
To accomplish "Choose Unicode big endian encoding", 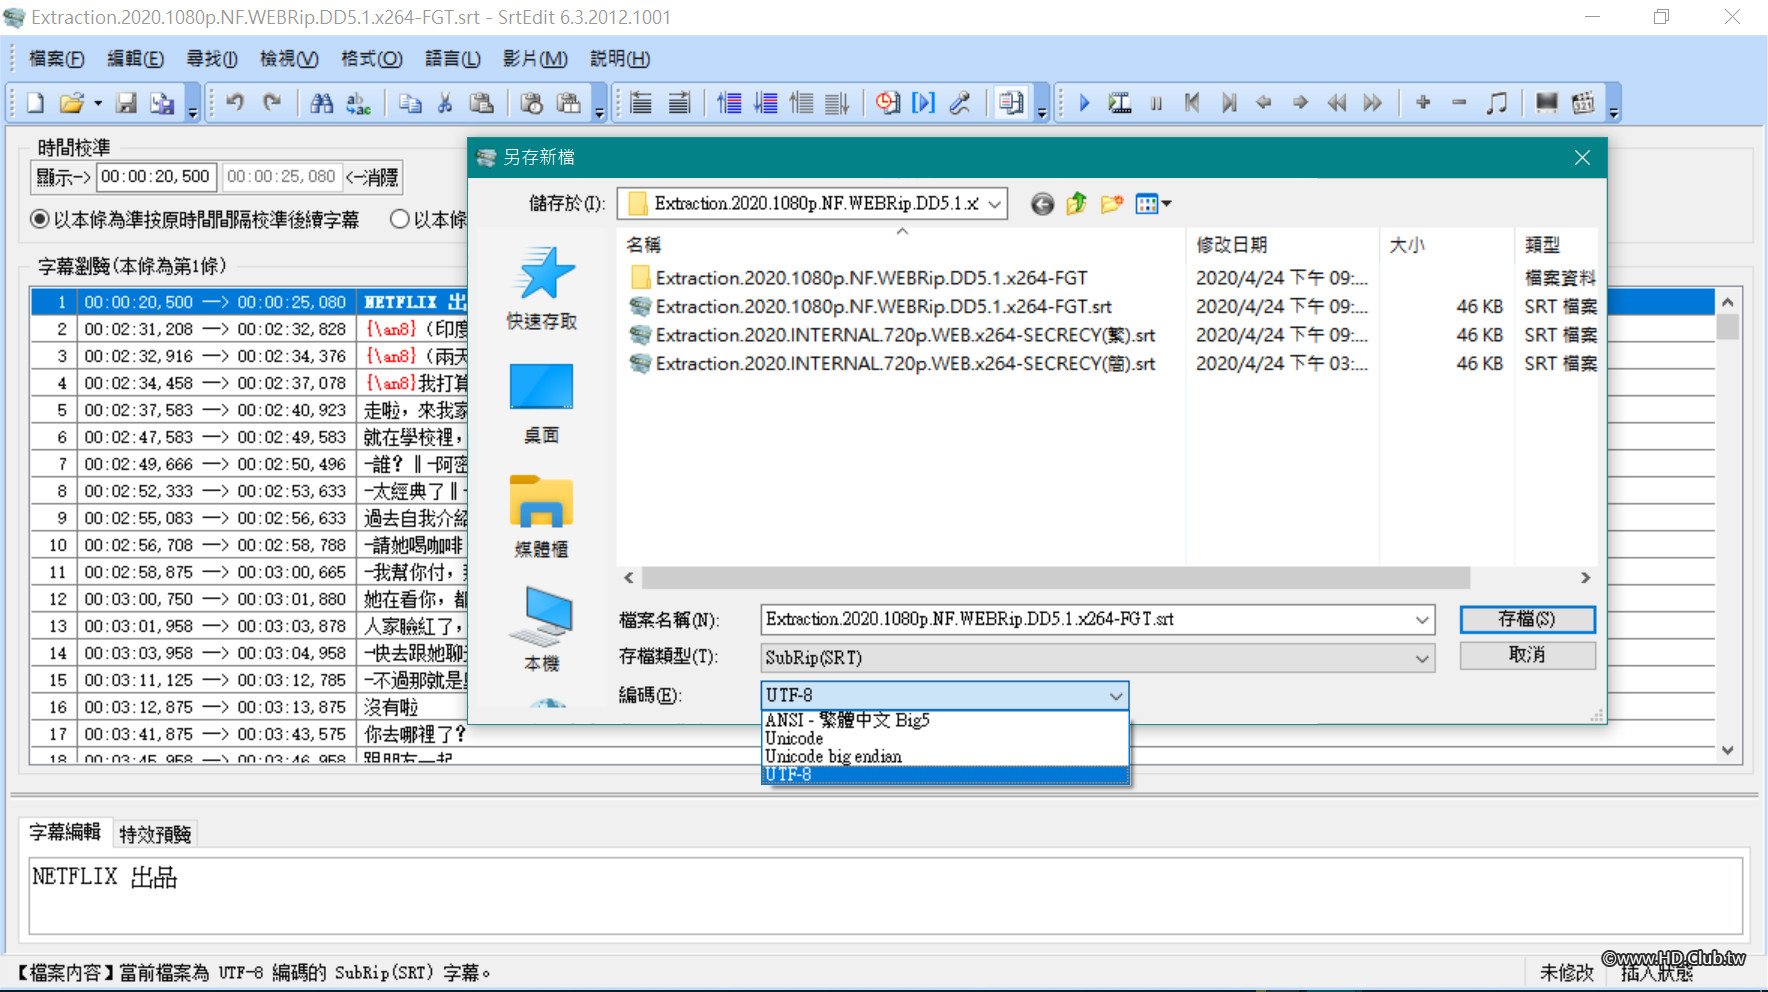I will [x=945, y=757].
